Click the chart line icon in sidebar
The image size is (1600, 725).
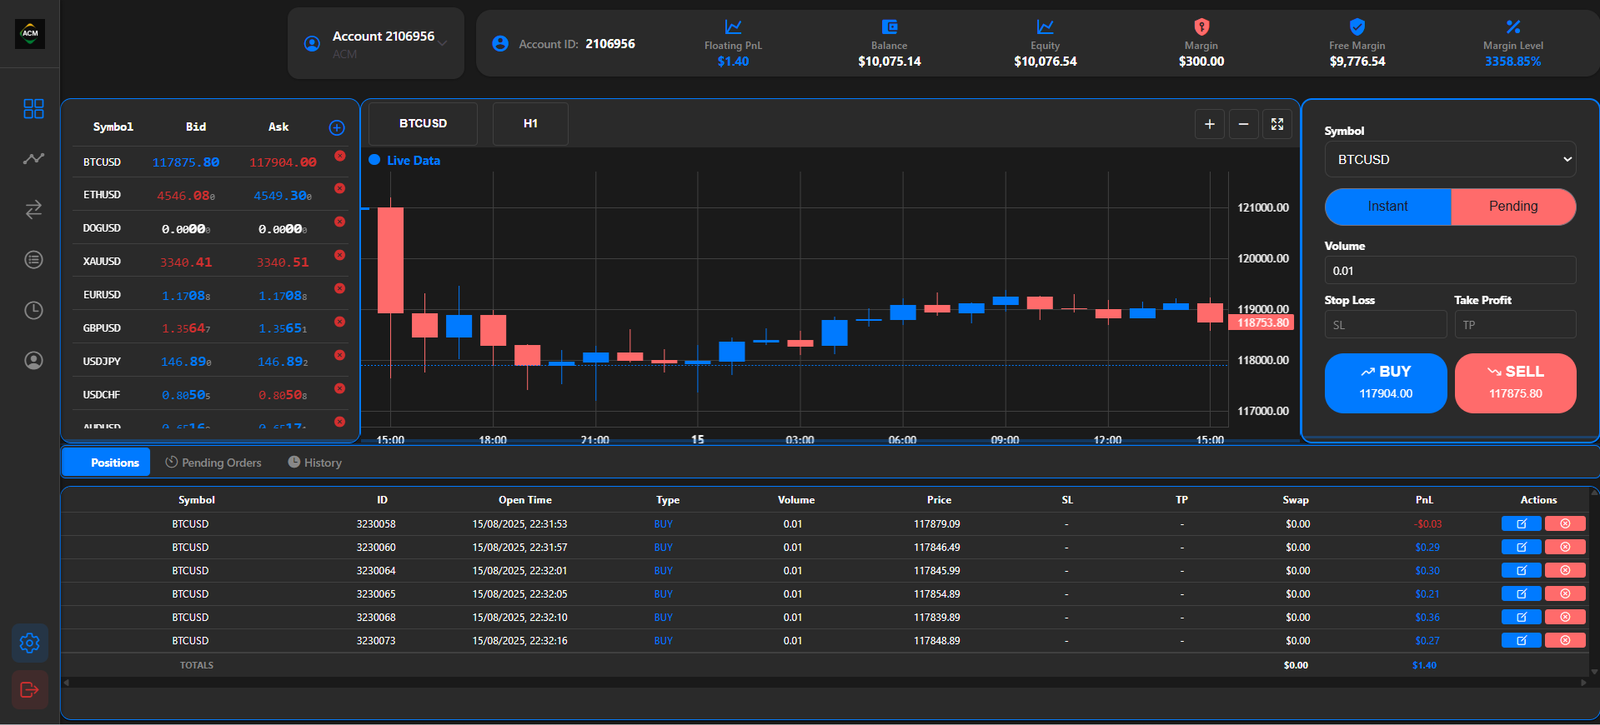click(33, 158)
